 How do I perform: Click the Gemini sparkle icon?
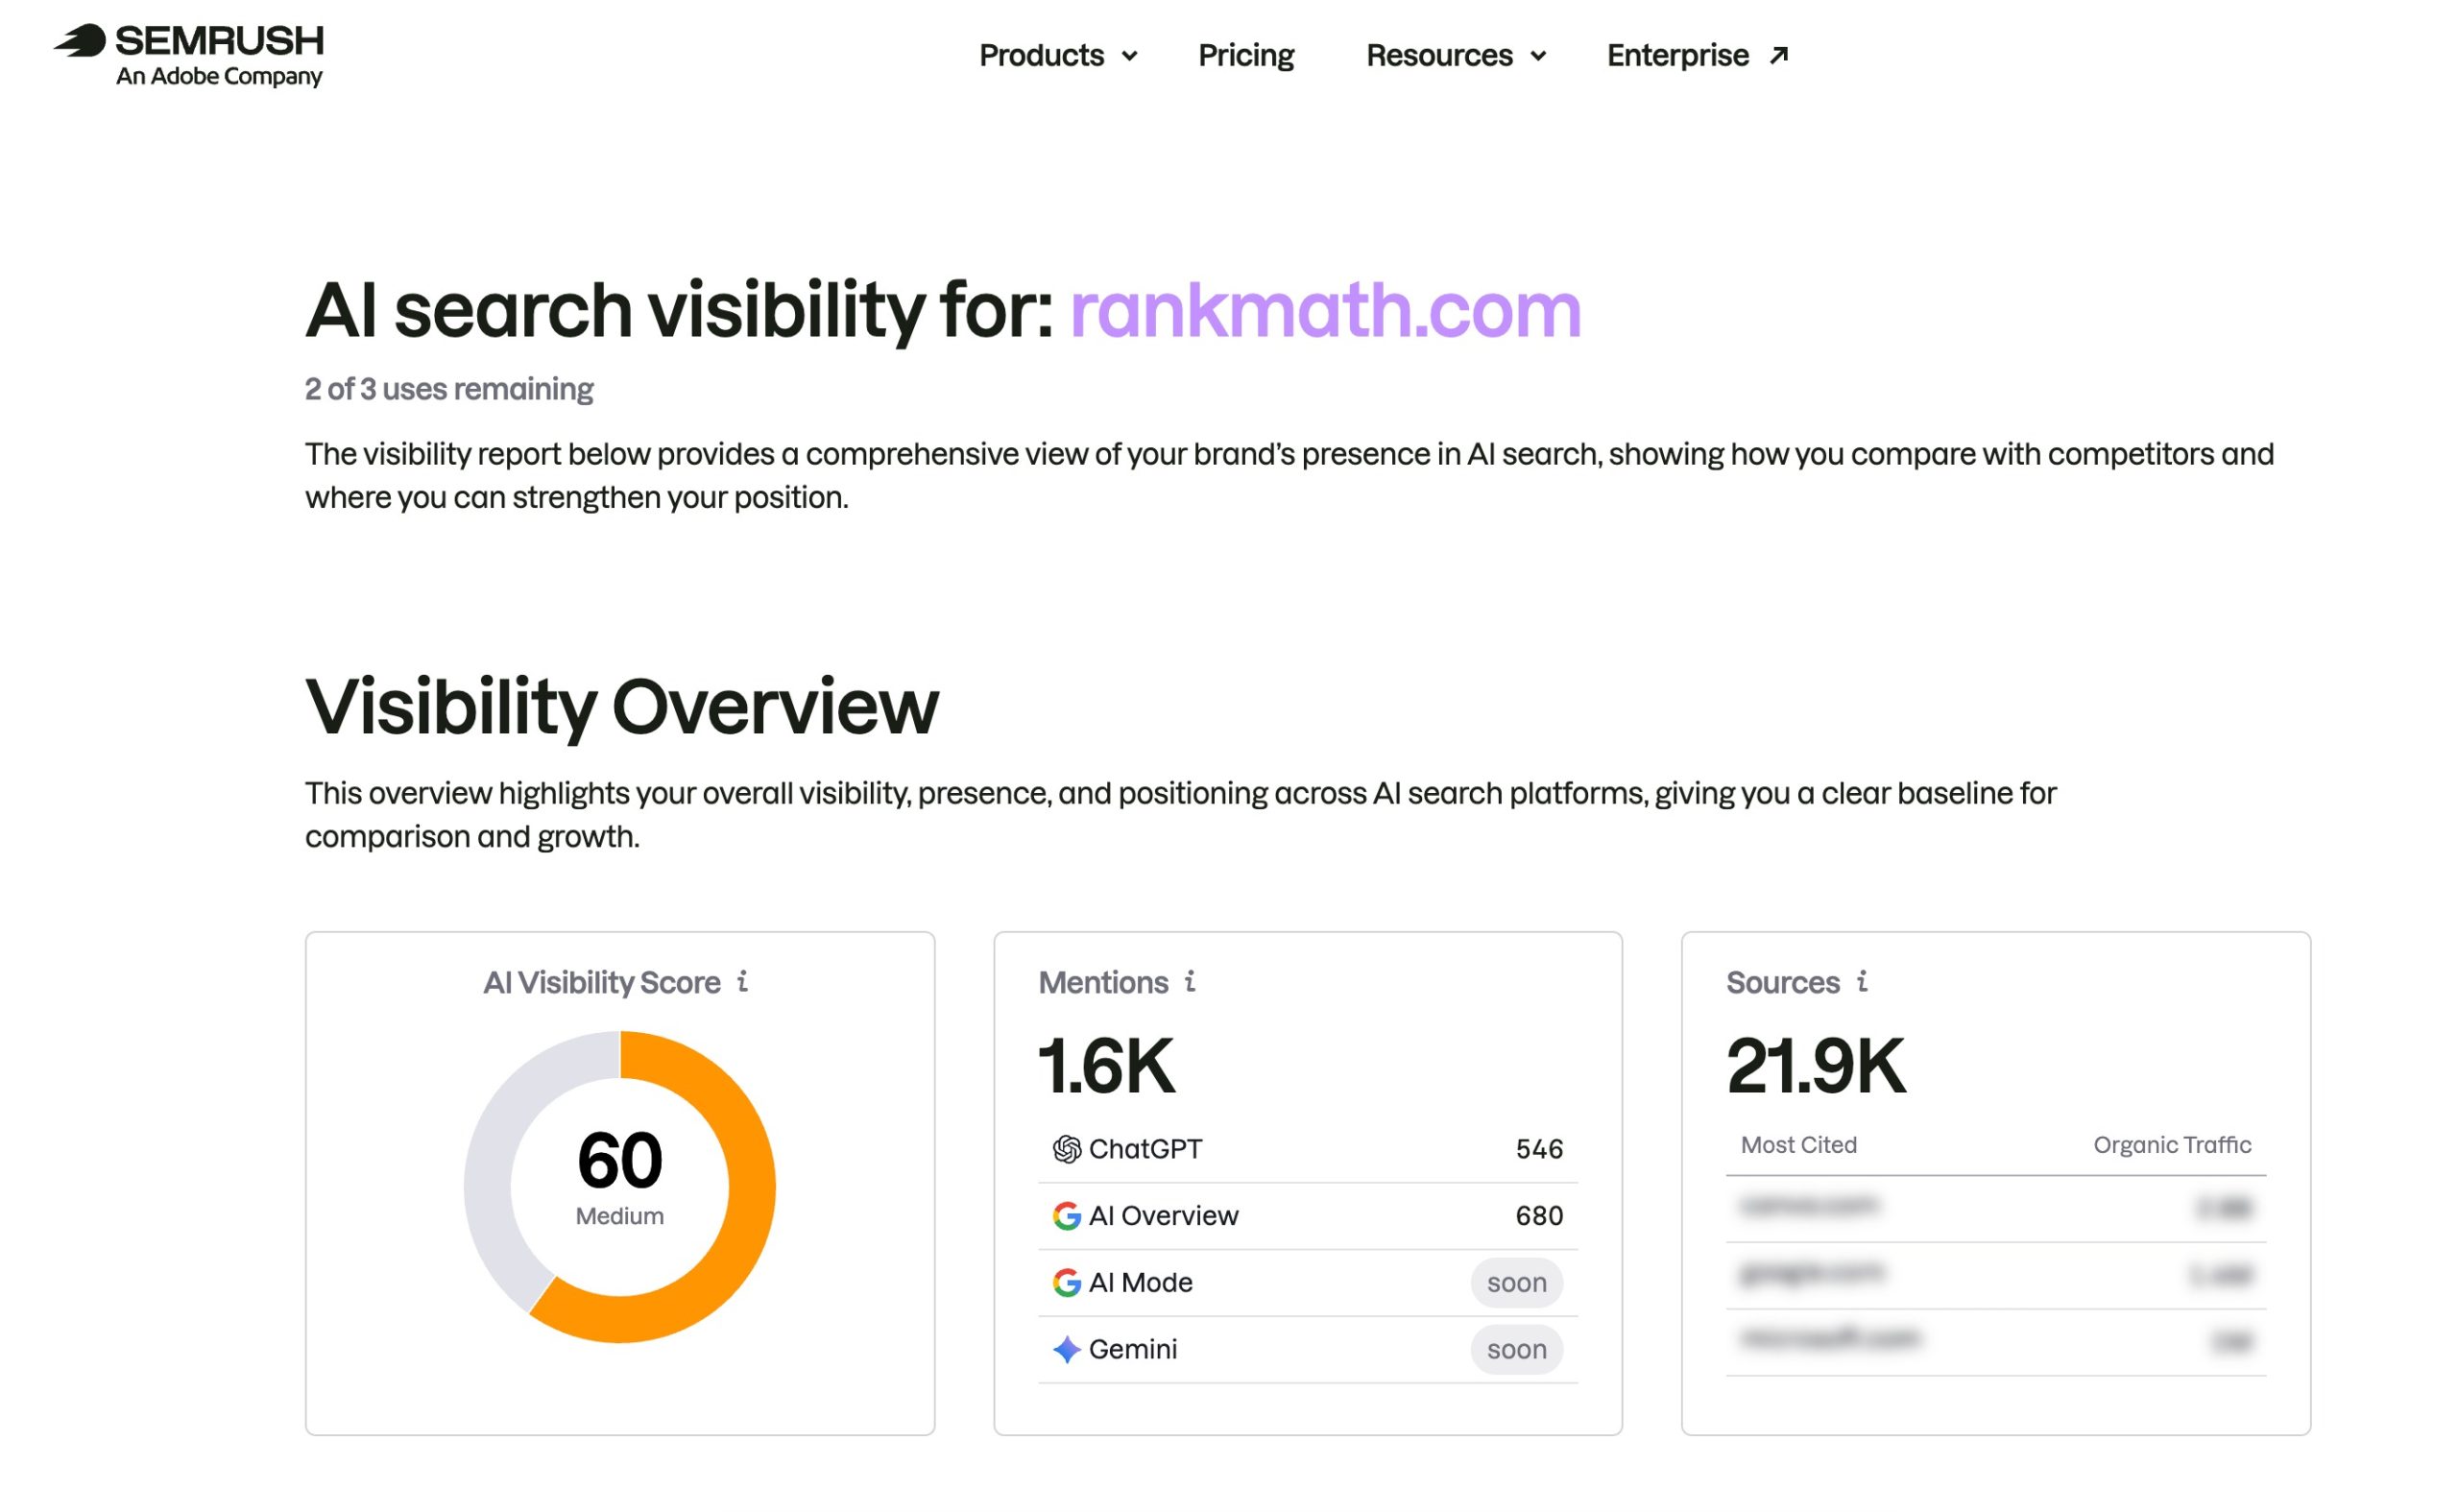tap(1066, 1350)
